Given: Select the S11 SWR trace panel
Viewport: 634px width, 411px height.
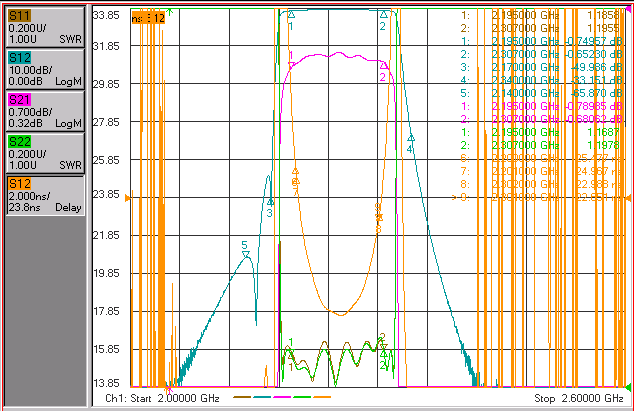Looking at the screenshot, I should [x=45, y=28].
